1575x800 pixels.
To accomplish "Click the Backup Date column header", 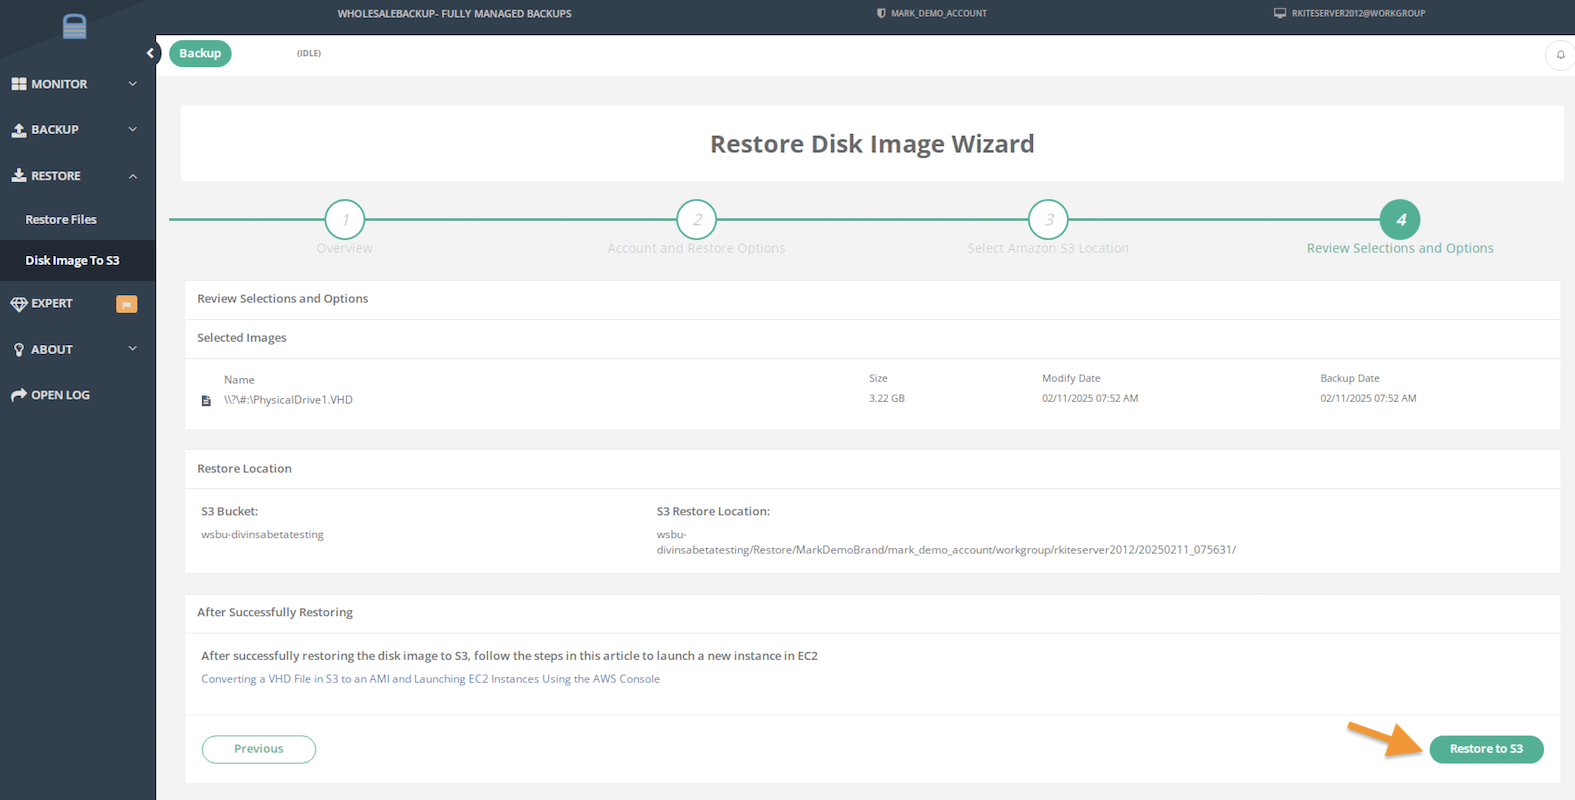I will pyautogui.click(x=1350, y=378).
